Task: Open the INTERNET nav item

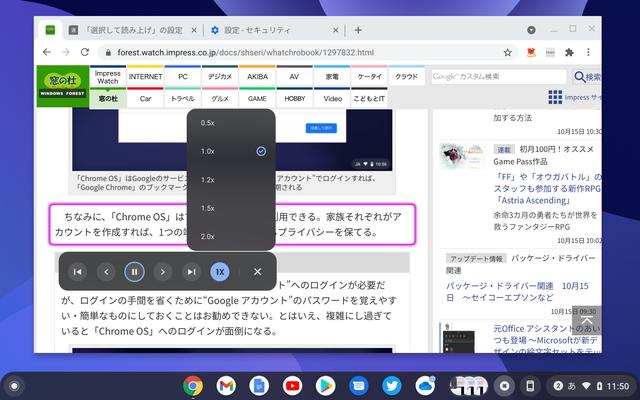Action: coord(145,77)
